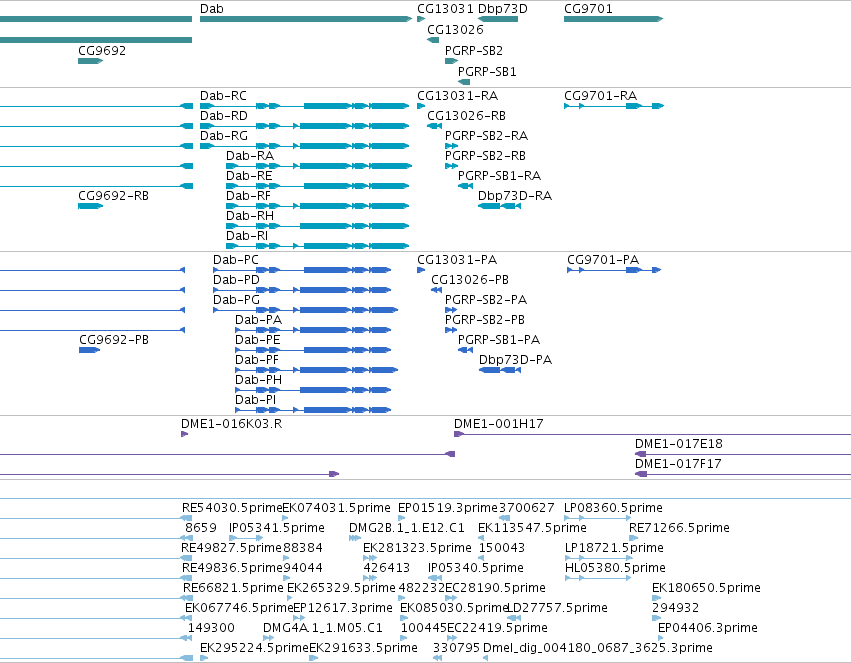The width and height of the screenshot is (851, 663).
Task: Click the Dab-PC protein label
Action: [x=236, y=260]
